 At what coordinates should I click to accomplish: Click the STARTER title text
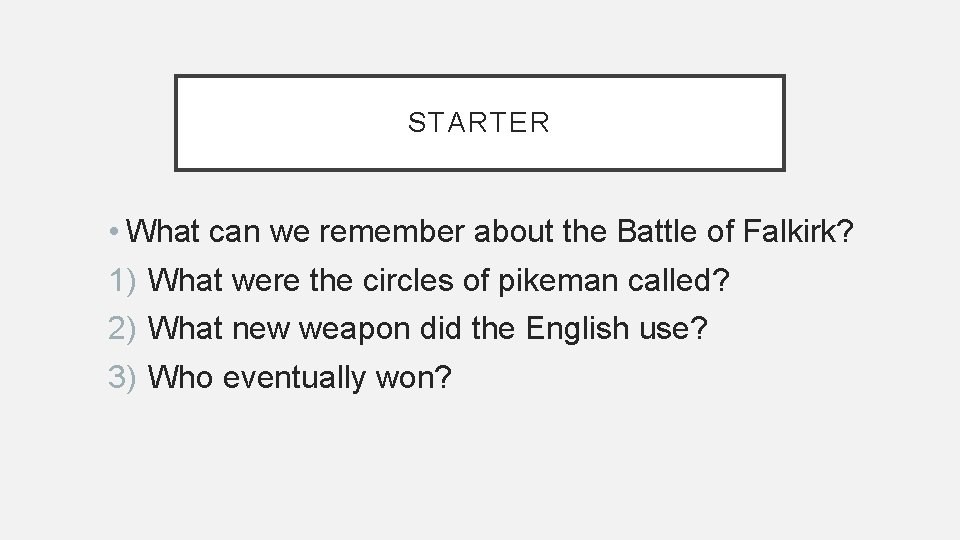[479, 123]
